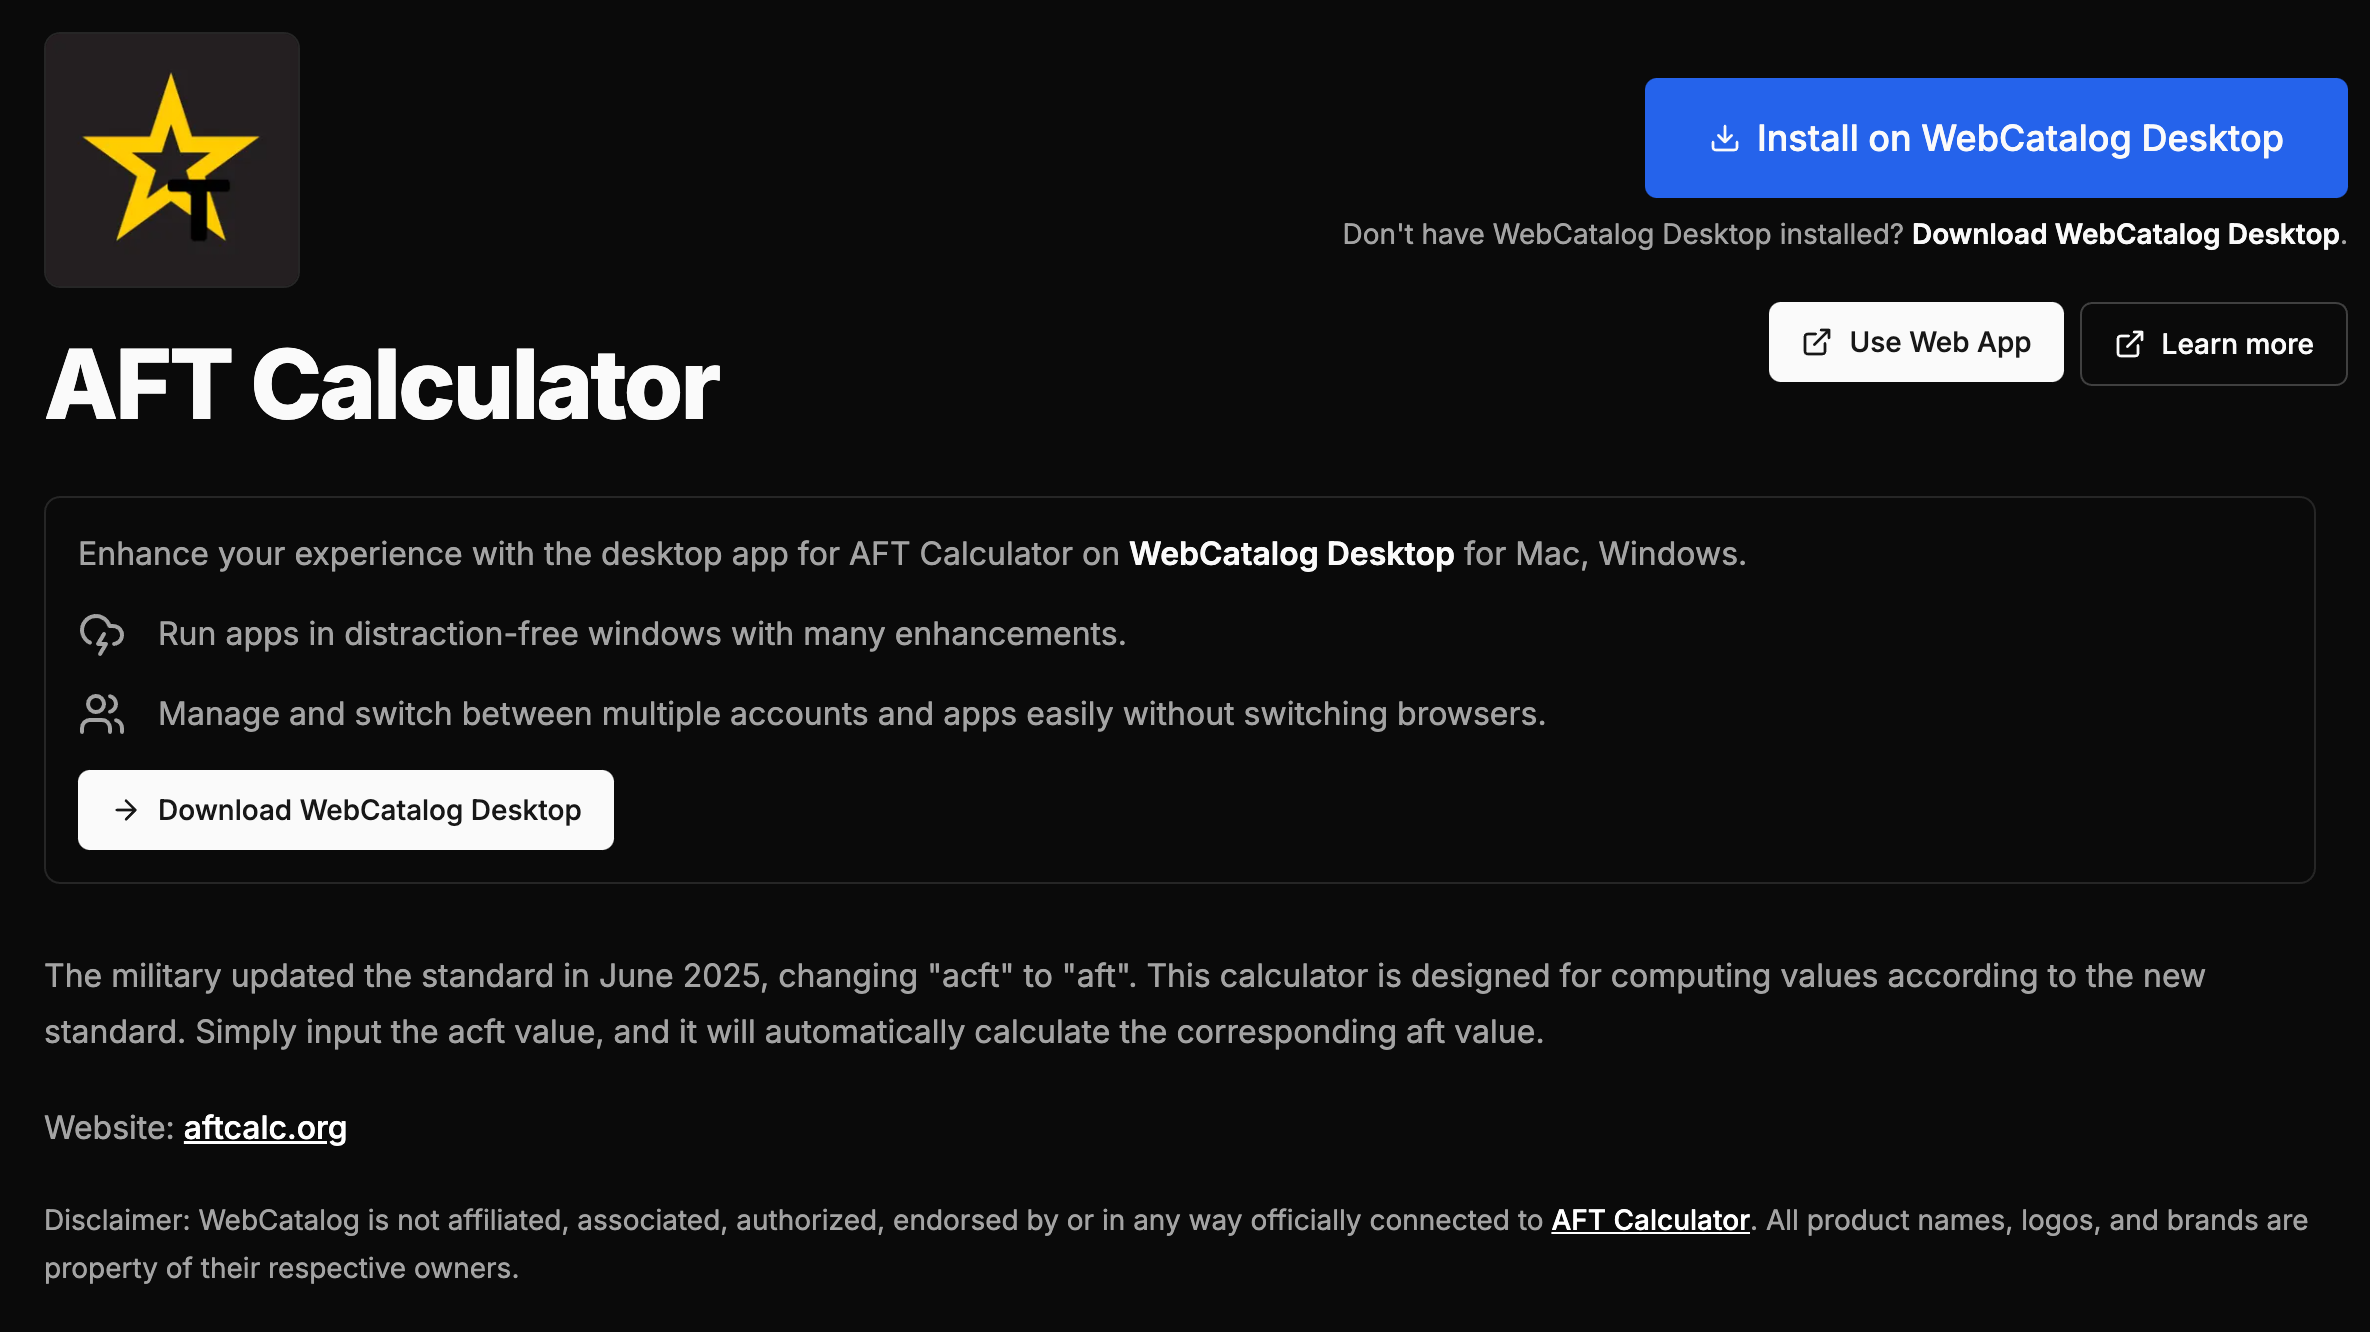The width and height of the screenshot is (2370, 1332).
Task: Follow the bold WebCatalog Desktop link in the info box
Action: (1291, 554)
